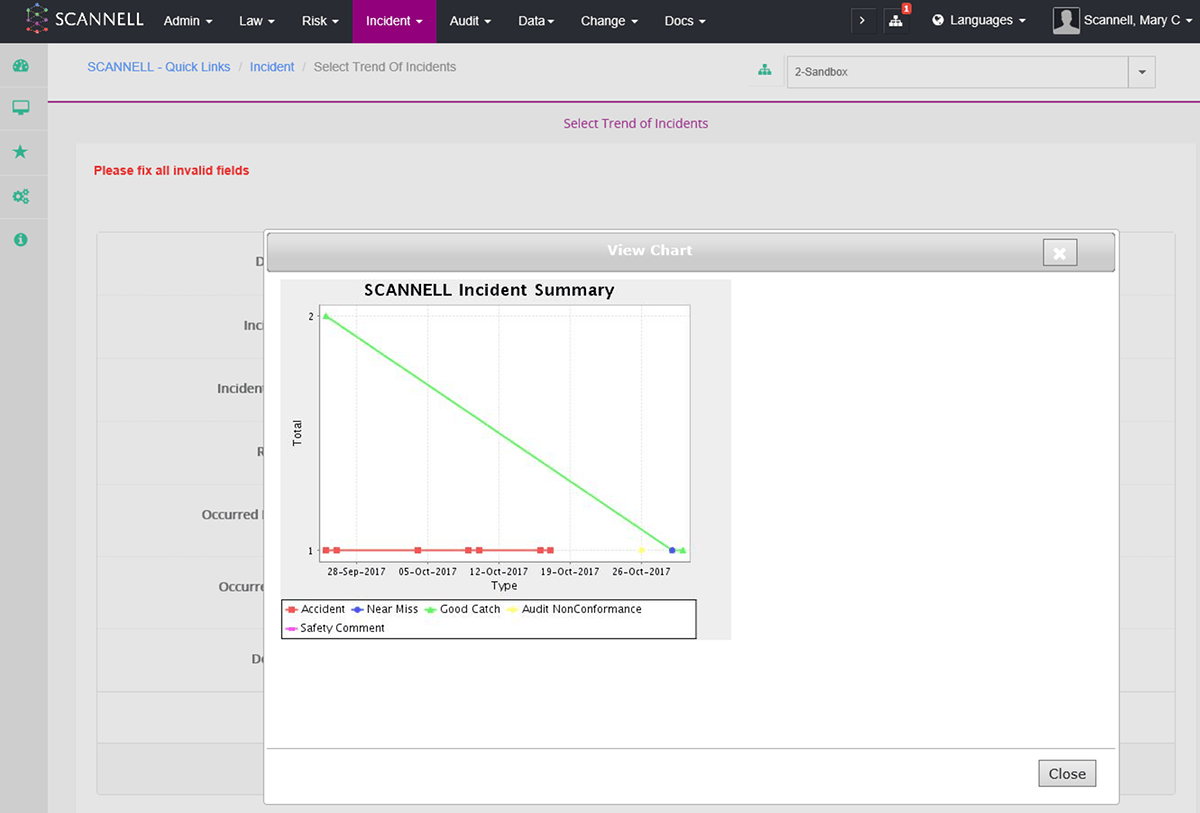Click the yellow Audit NonConformance data point

(642, 550)
